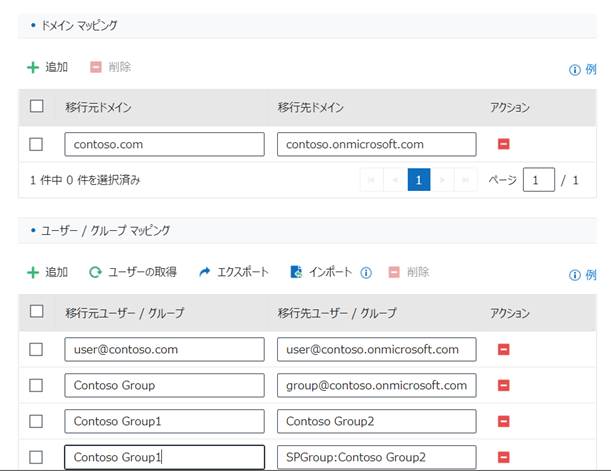Click the Delete button in Domain Mapping toolbar
The width and height of the screenshot is (611, 471).
click(x=111, y=67)
